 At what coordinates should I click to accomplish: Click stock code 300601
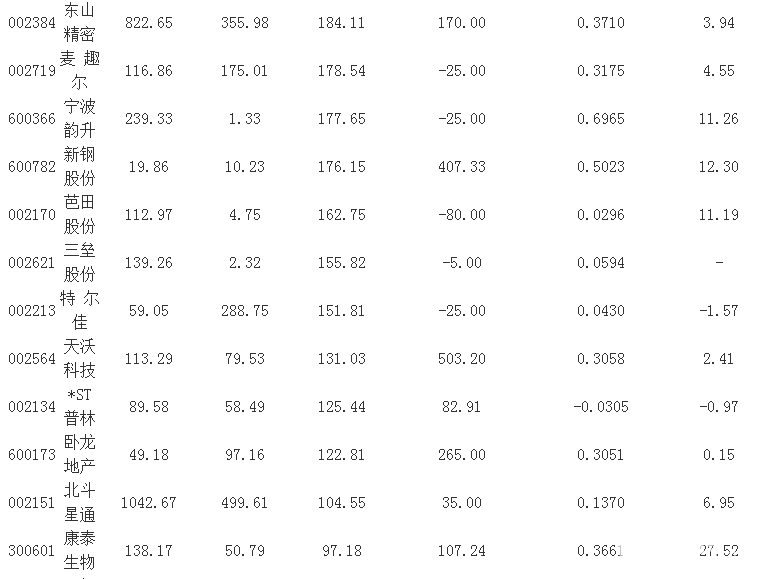(x=28, y=550)
